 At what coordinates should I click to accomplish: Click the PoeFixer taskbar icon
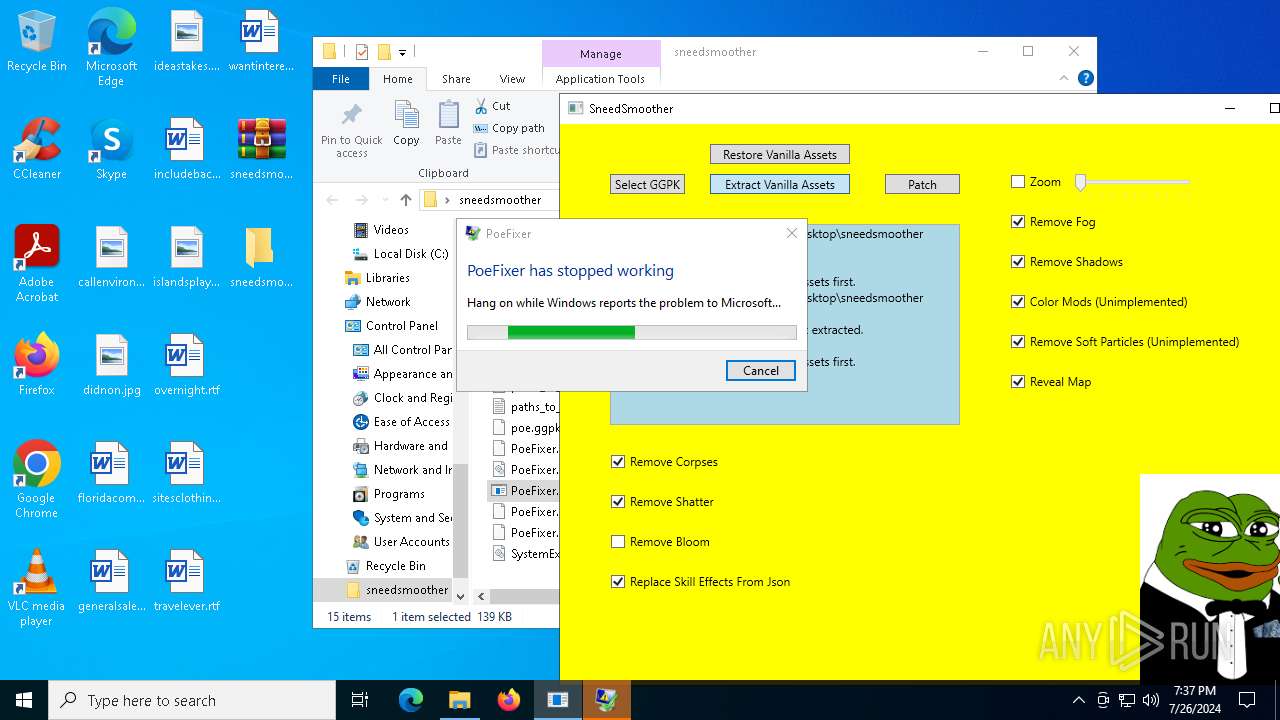tap(606, 700)
